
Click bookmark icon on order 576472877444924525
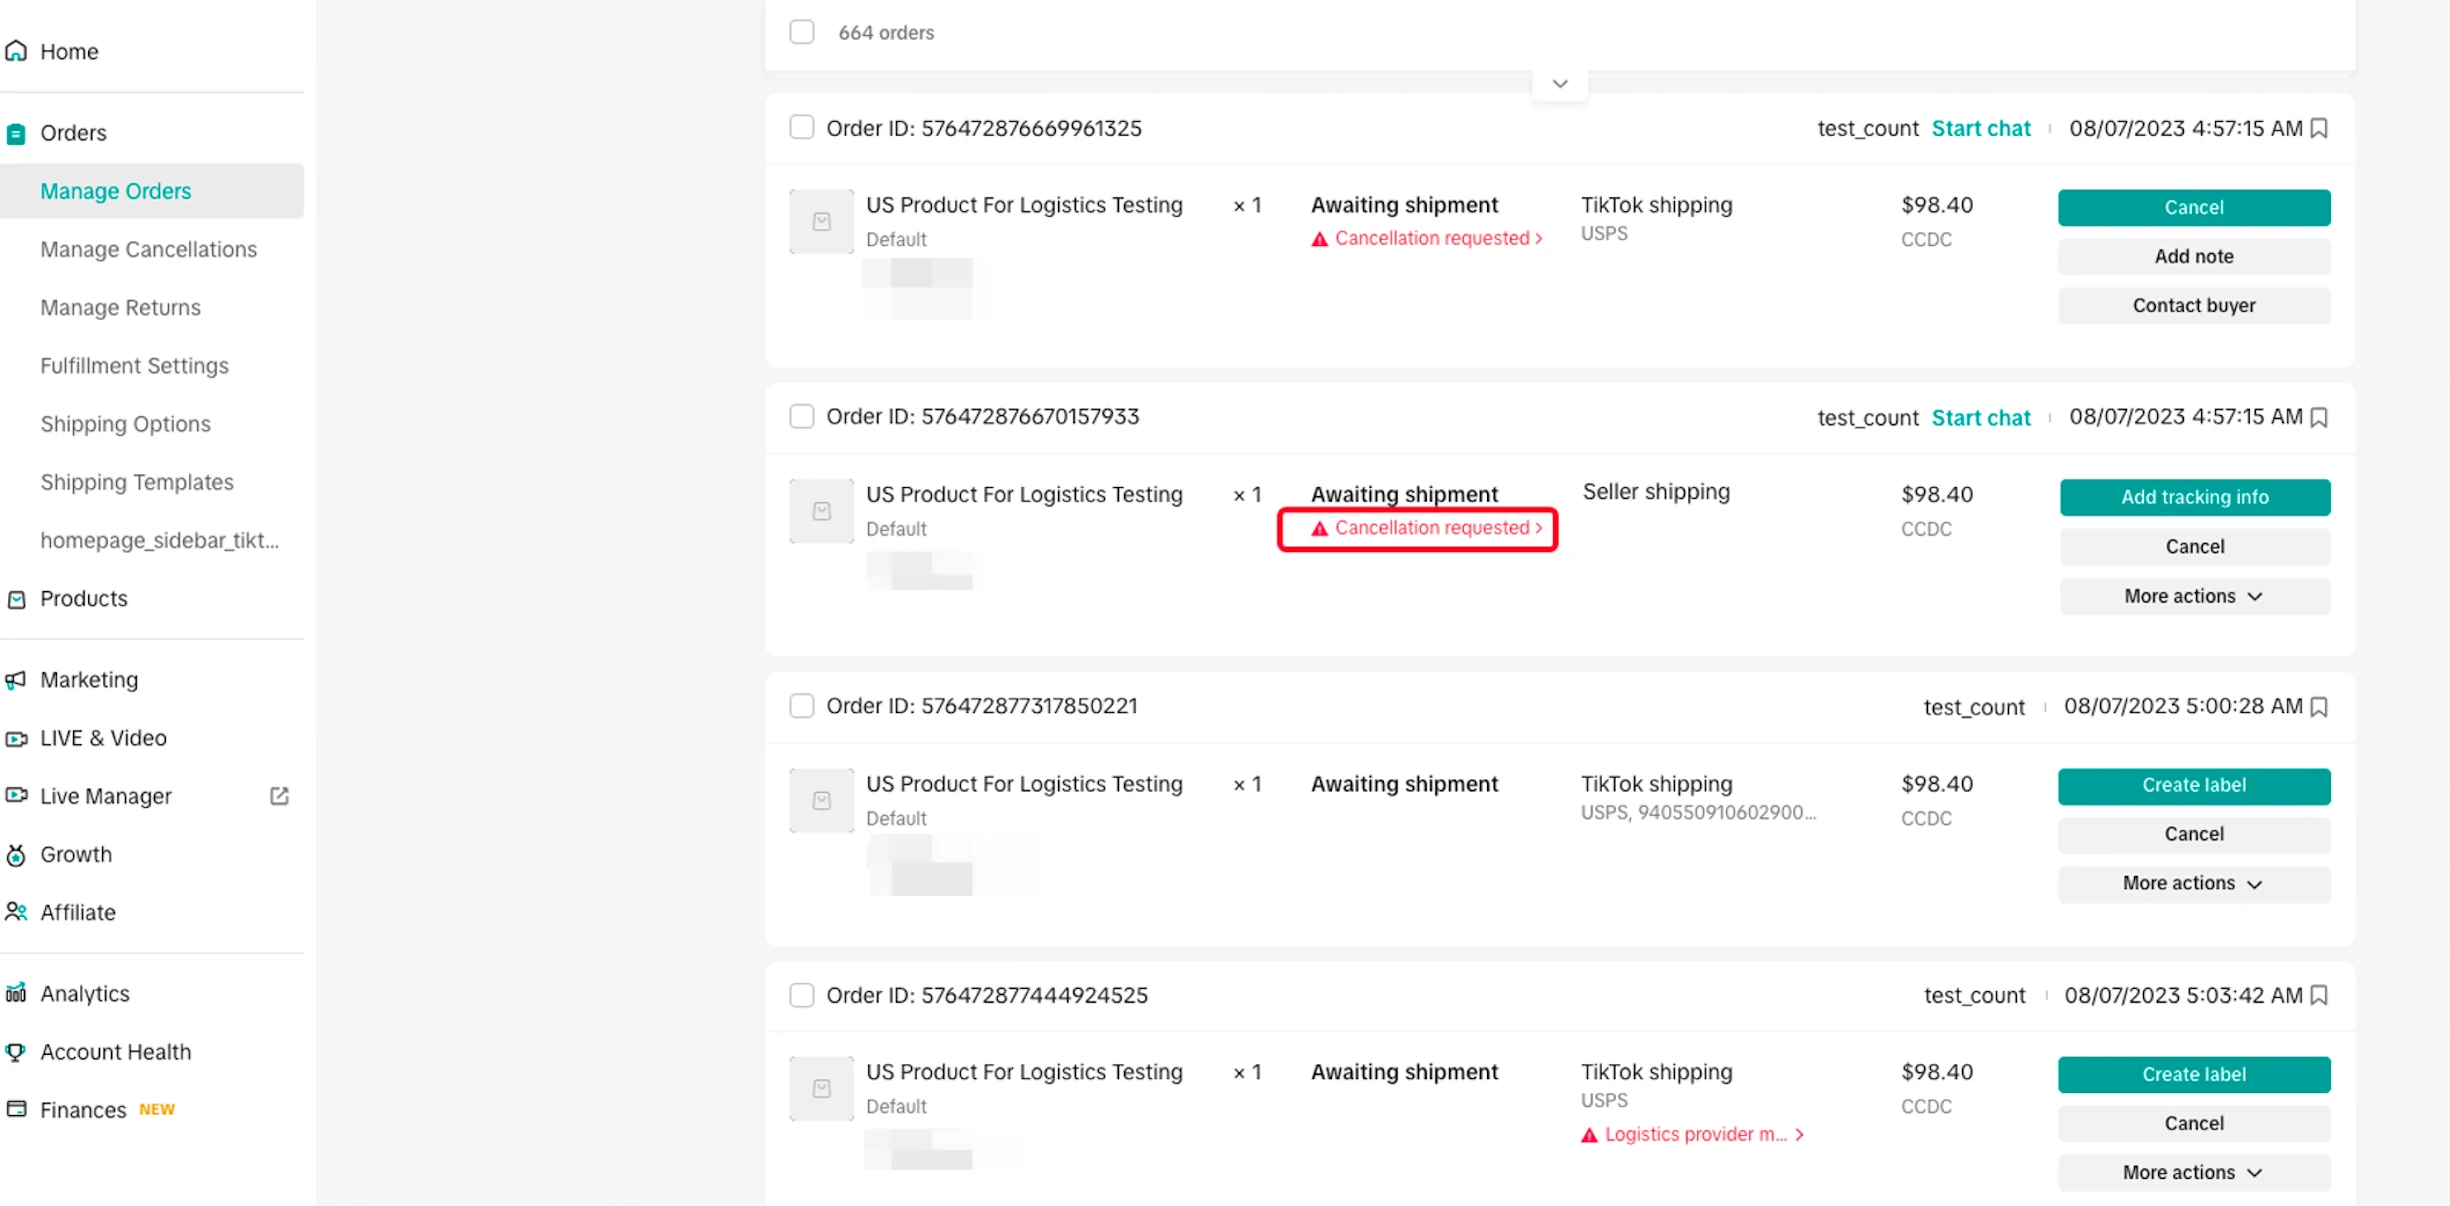pos(2320,995)
